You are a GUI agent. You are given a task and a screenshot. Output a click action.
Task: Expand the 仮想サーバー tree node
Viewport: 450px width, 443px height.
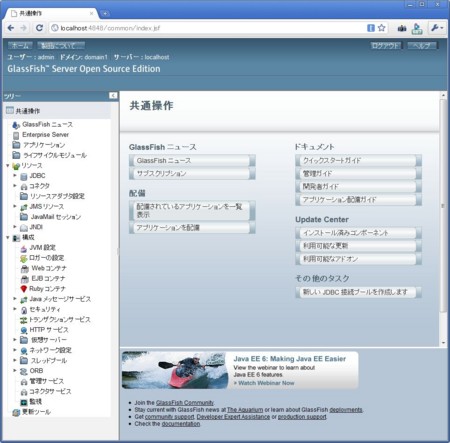(x=15, y=340)
